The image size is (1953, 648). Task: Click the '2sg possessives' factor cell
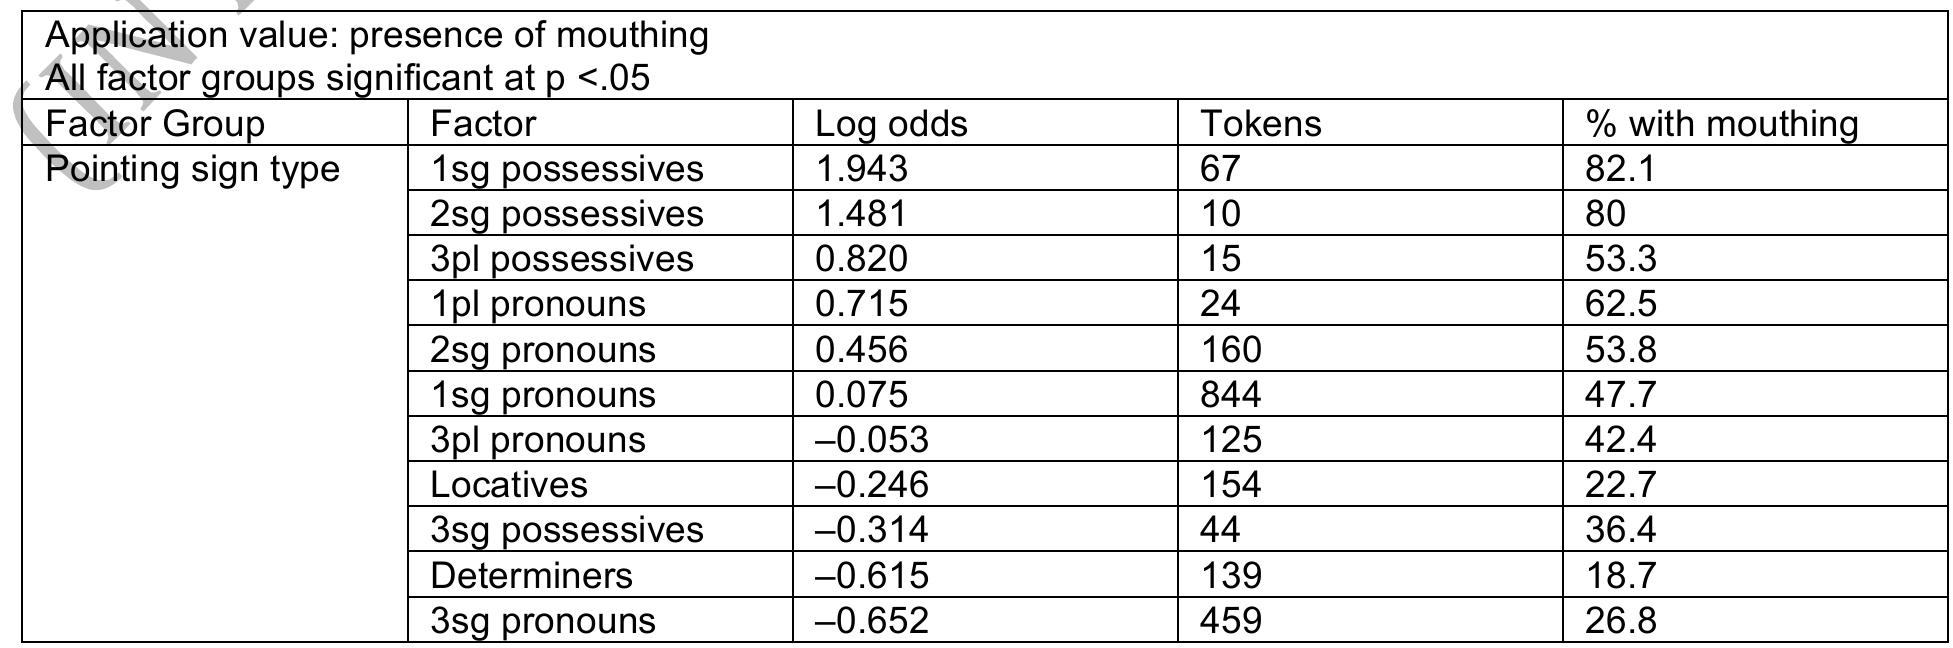600,213
